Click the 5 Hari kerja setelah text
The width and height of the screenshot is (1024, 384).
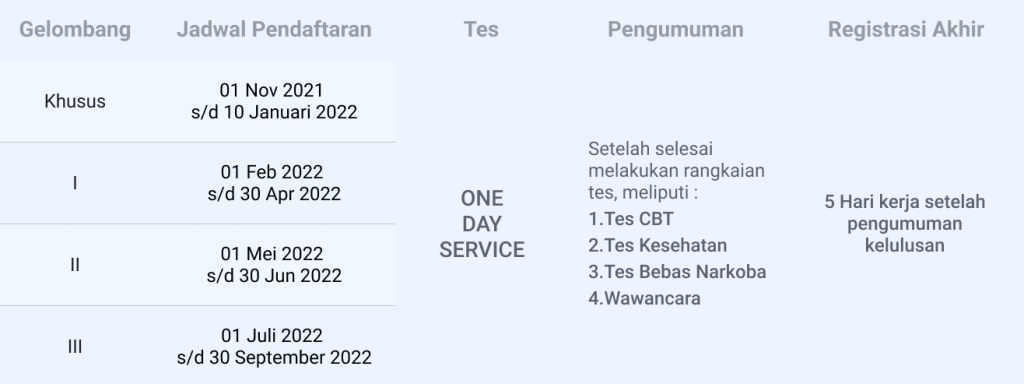904,202
